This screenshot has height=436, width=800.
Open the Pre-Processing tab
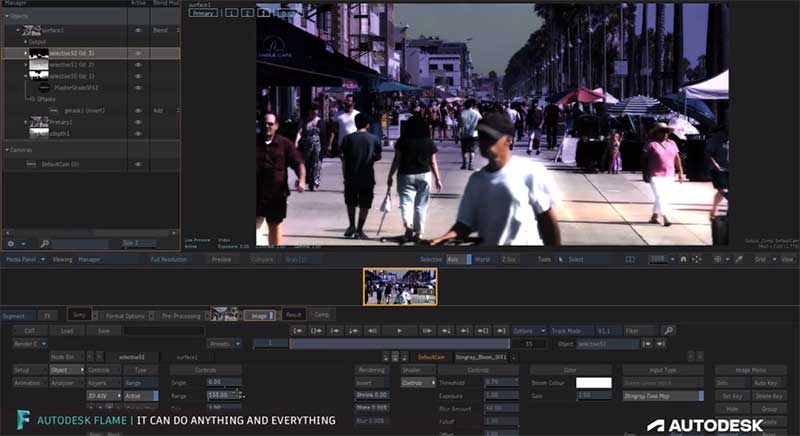[181, 316]
